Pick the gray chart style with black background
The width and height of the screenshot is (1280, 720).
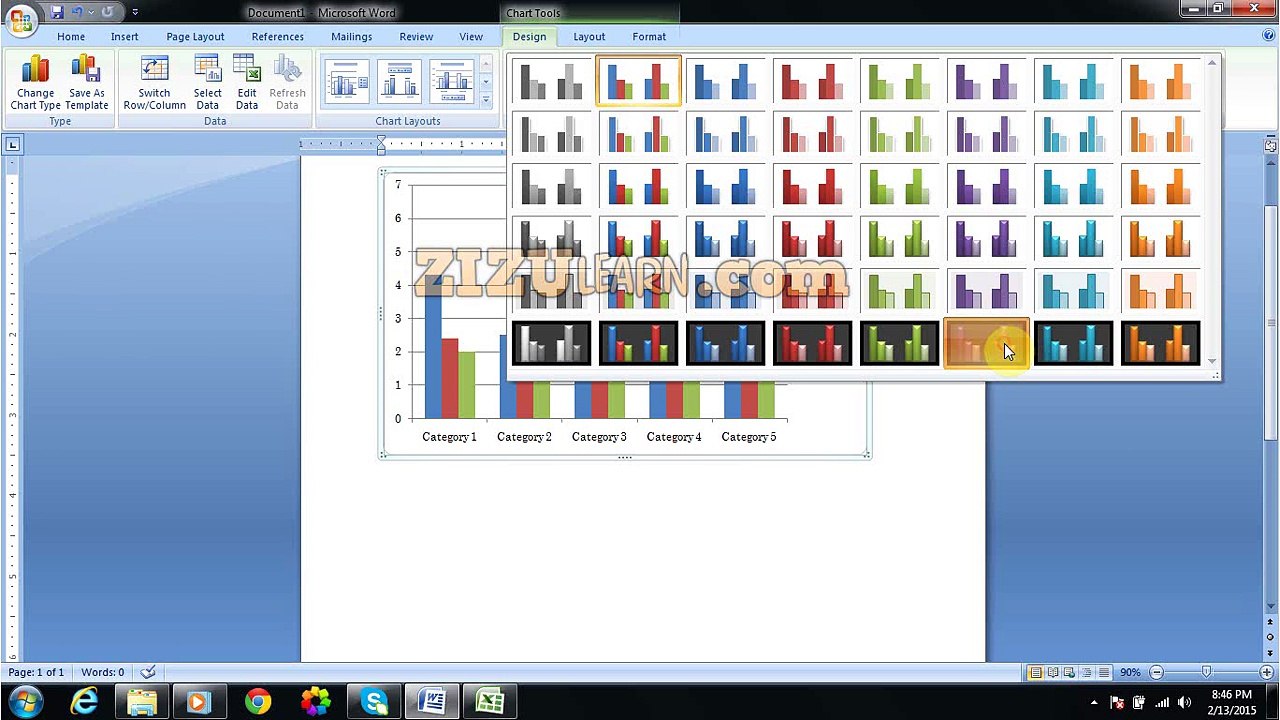[551, 343]
